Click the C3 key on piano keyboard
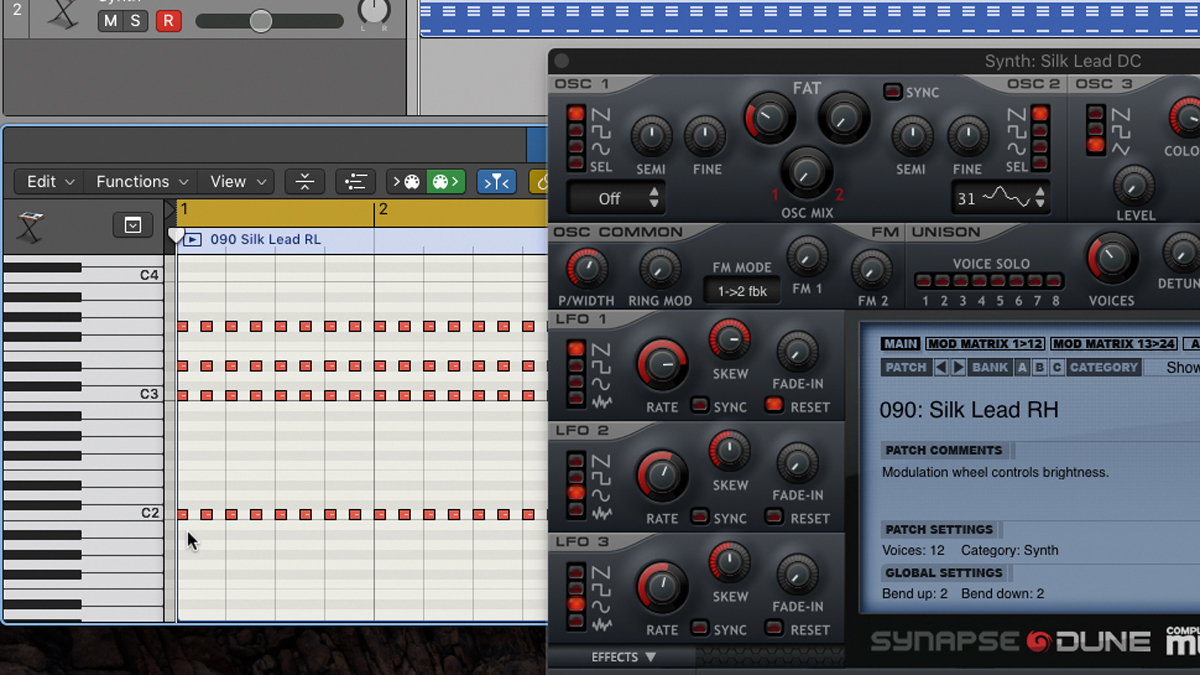This screenshot has height=675, width=1200. pos(82,395)
